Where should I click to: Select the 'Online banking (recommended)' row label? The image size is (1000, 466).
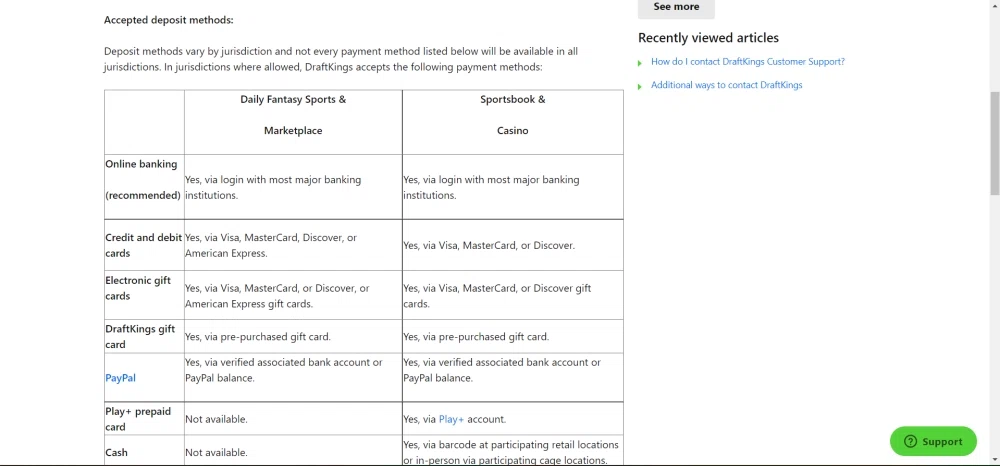point(141,180)
